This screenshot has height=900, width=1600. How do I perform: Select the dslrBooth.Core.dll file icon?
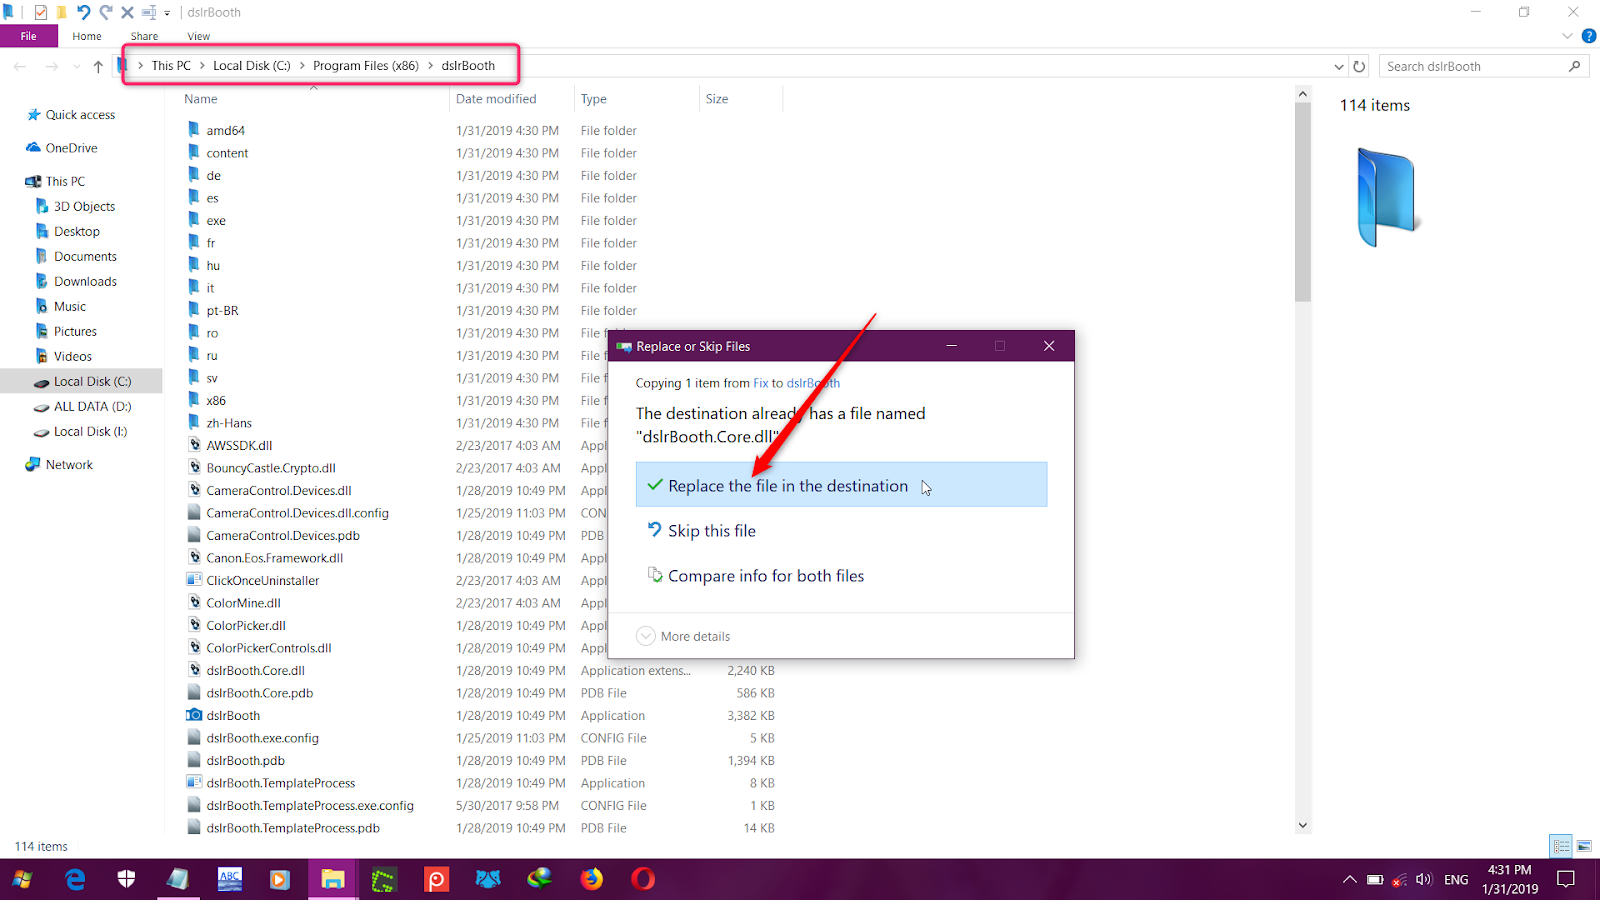point(194,670)
